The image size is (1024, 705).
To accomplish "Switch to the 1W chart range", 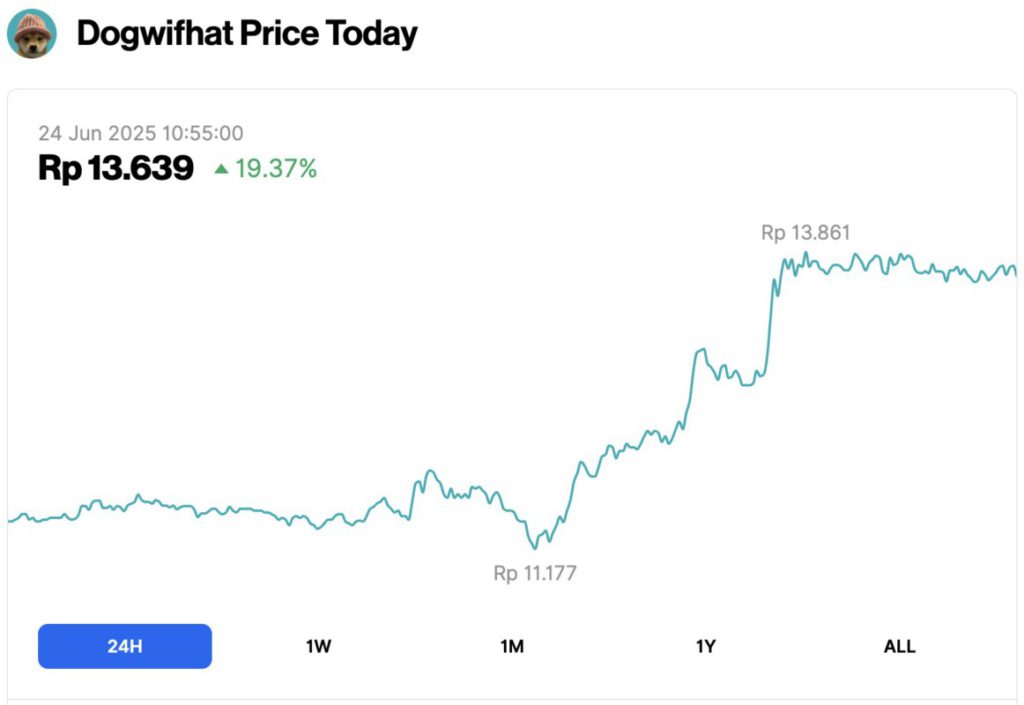I will point(318,646).
